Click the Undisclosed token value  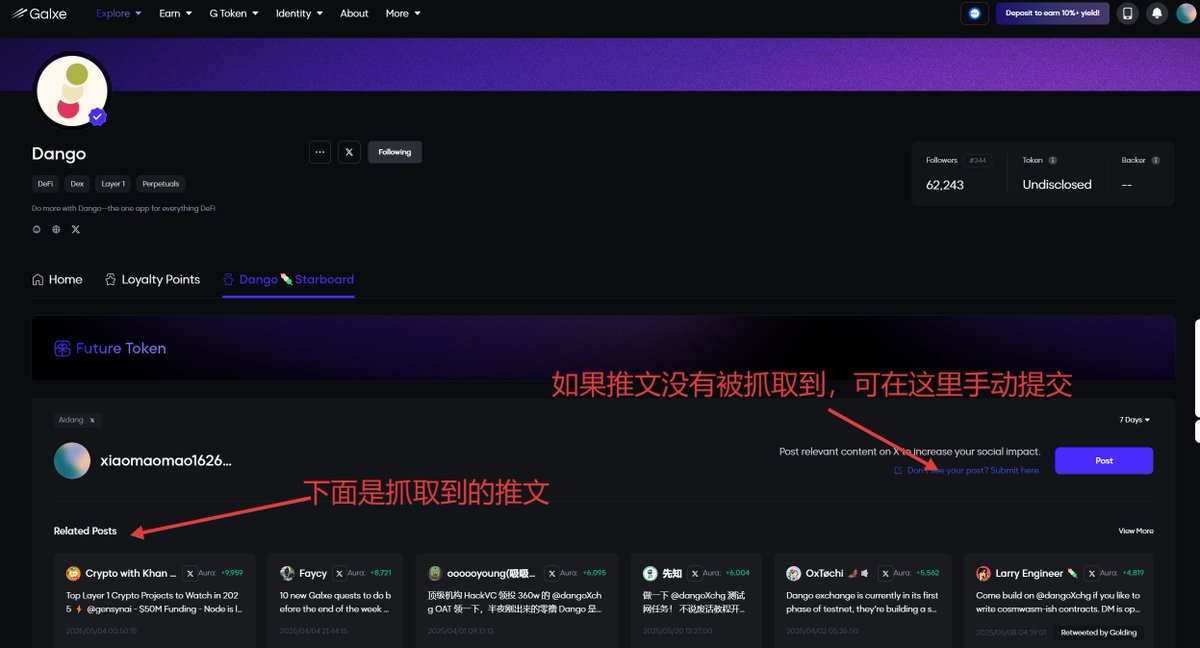pos(1057,185)
